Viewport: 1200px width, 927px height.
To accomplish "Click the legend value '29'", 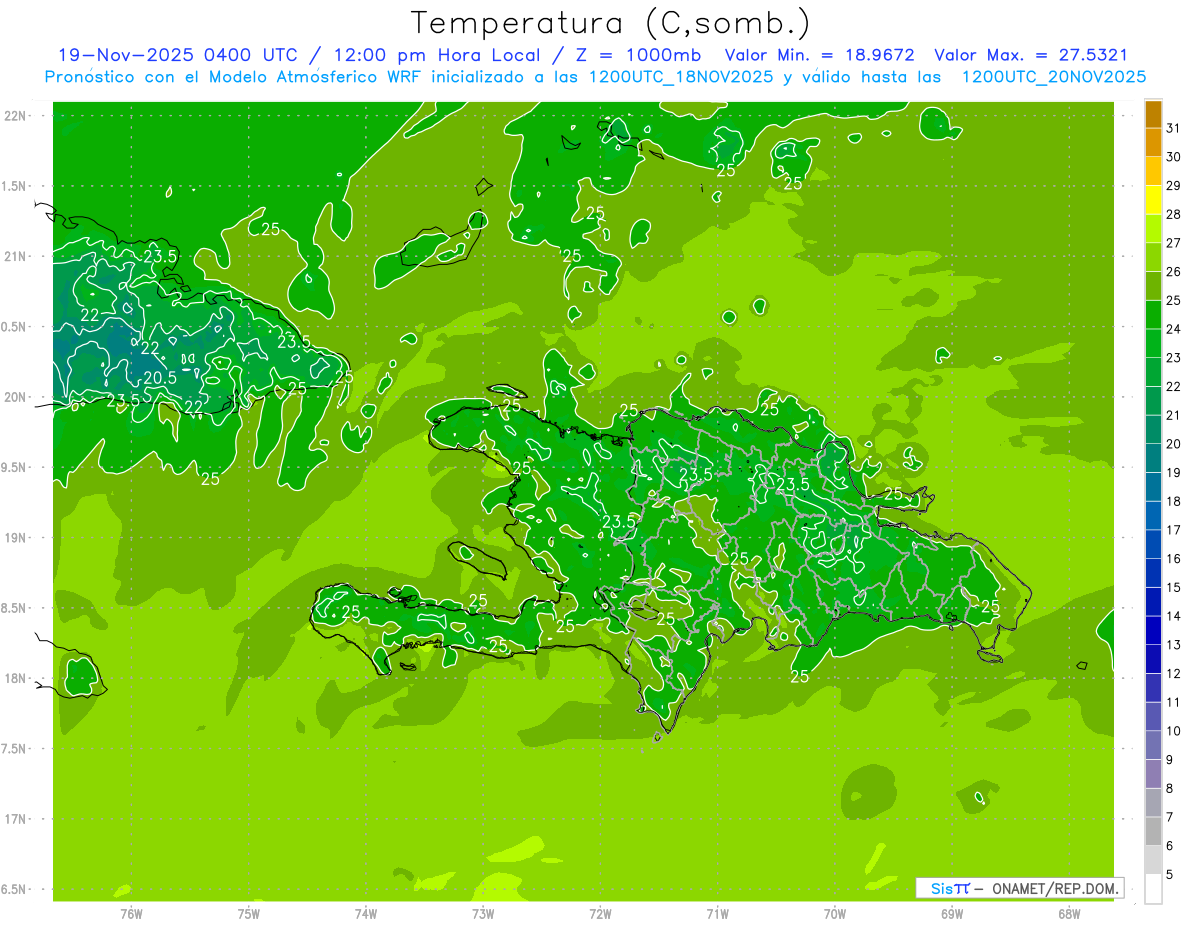I will [1173, 185].
